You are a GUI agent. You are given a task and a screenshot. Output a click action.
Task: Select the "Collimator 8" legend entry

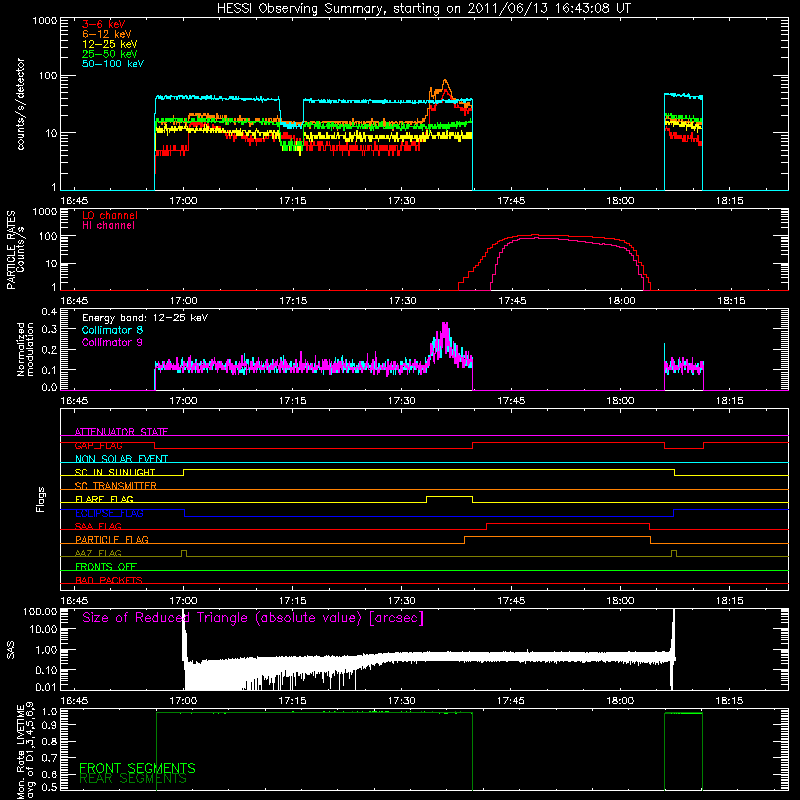coord(112,330)
